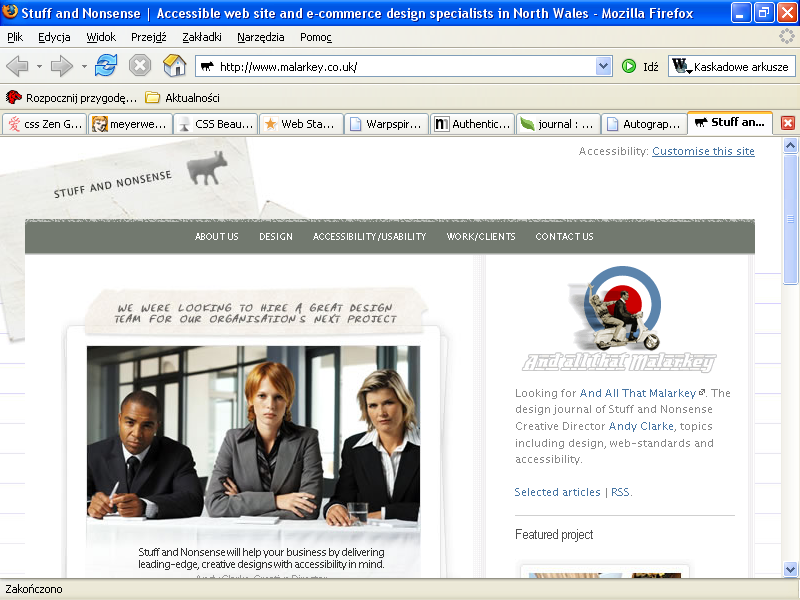Close the current tab with the red X
This screenshot has height=600, width=800.
[x=788, y=123]
